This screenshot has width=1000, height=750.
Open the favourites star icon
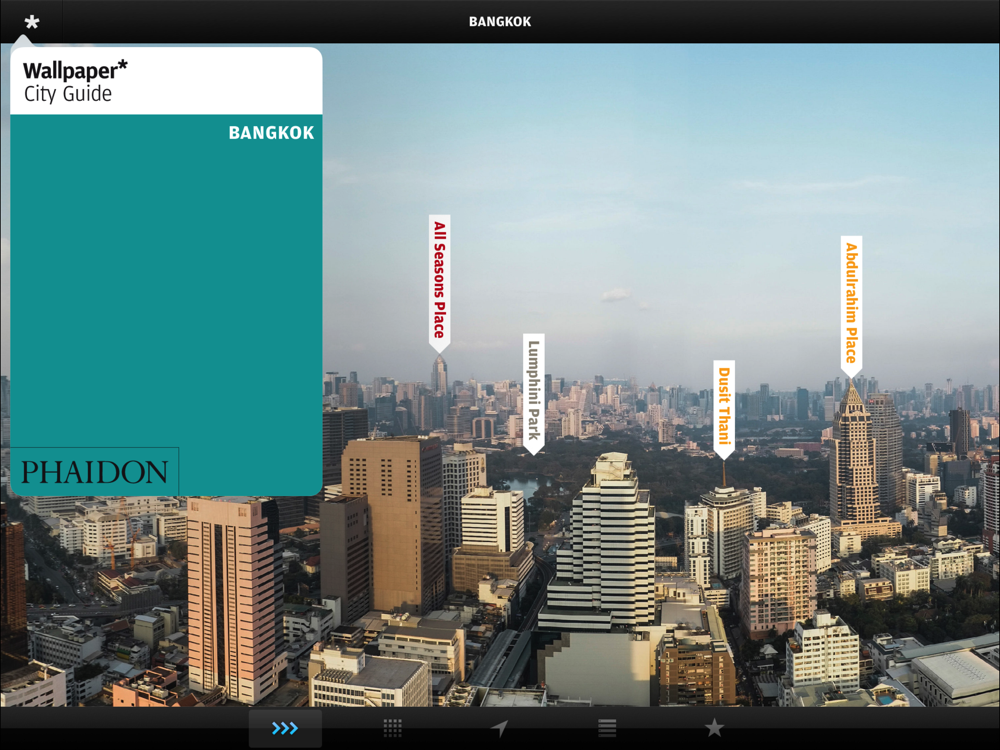(x=714, y=727)
